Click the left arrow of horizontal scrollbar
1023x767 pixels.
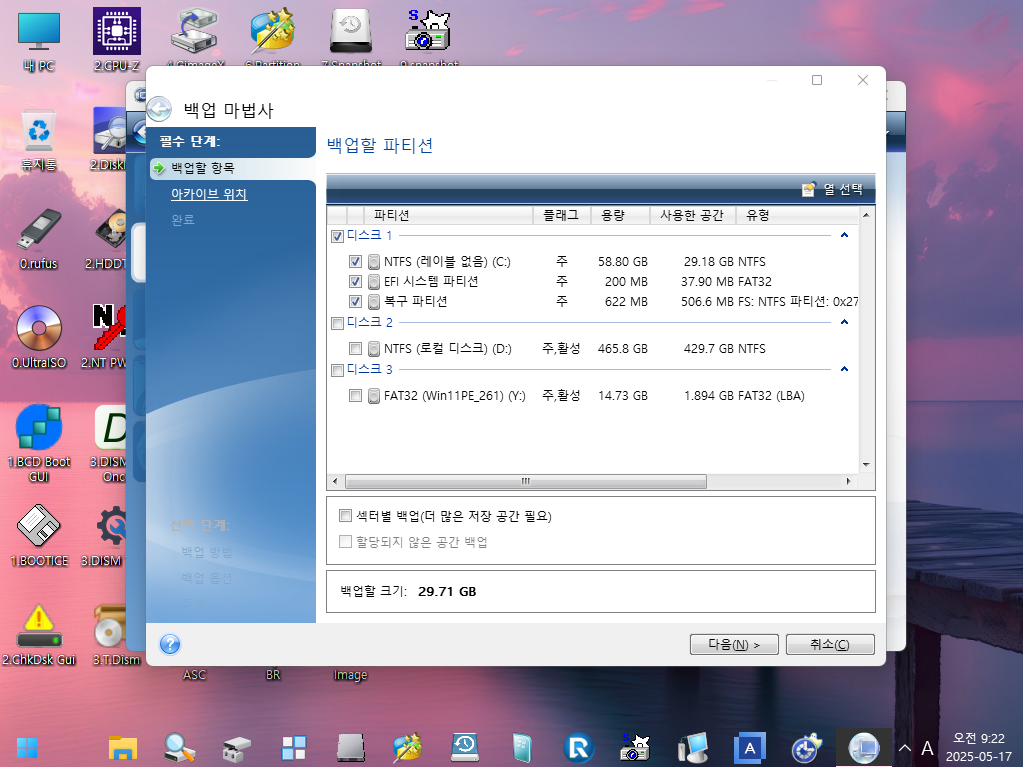pos(335,481)
